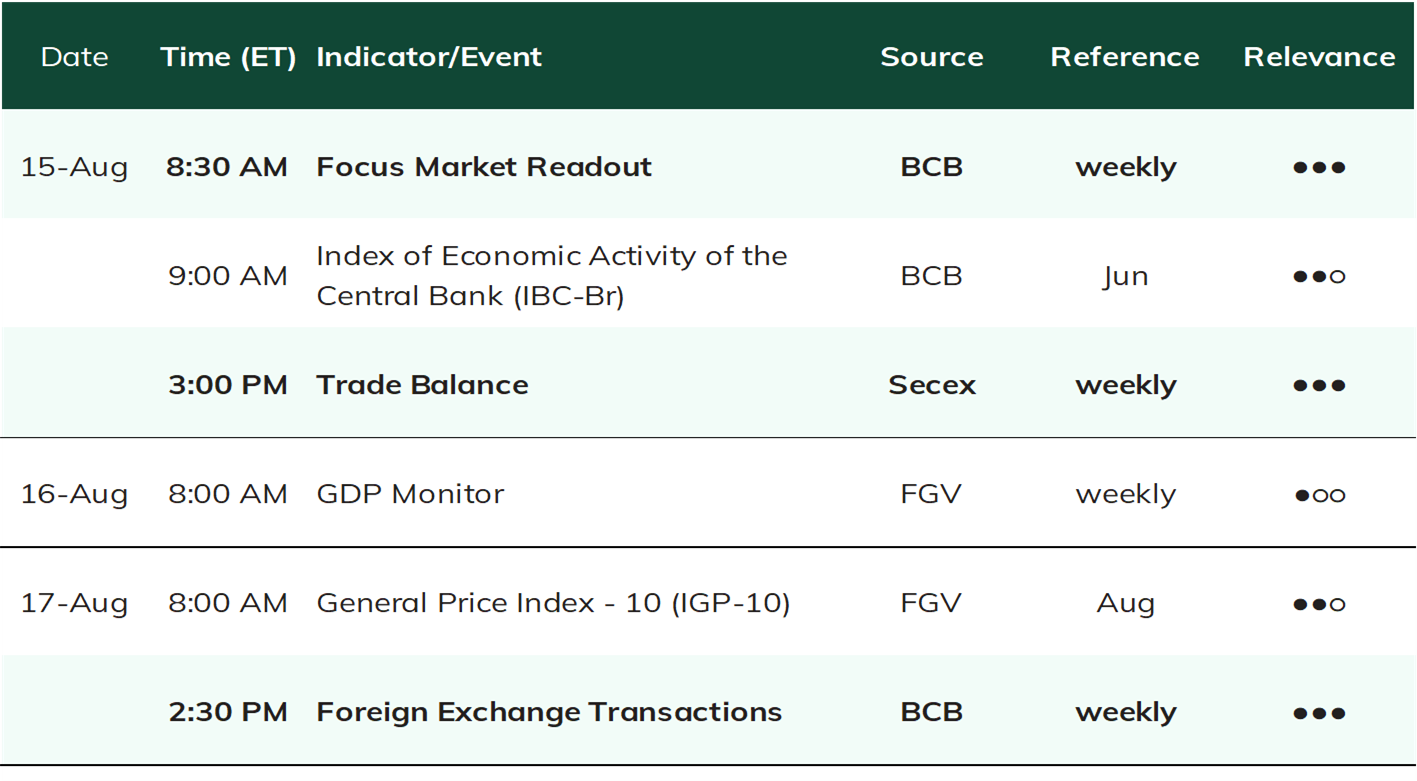Click the relevance dots in the Trade Balance row
This screenshot has width=1417, height=781.
(1319, 385)
